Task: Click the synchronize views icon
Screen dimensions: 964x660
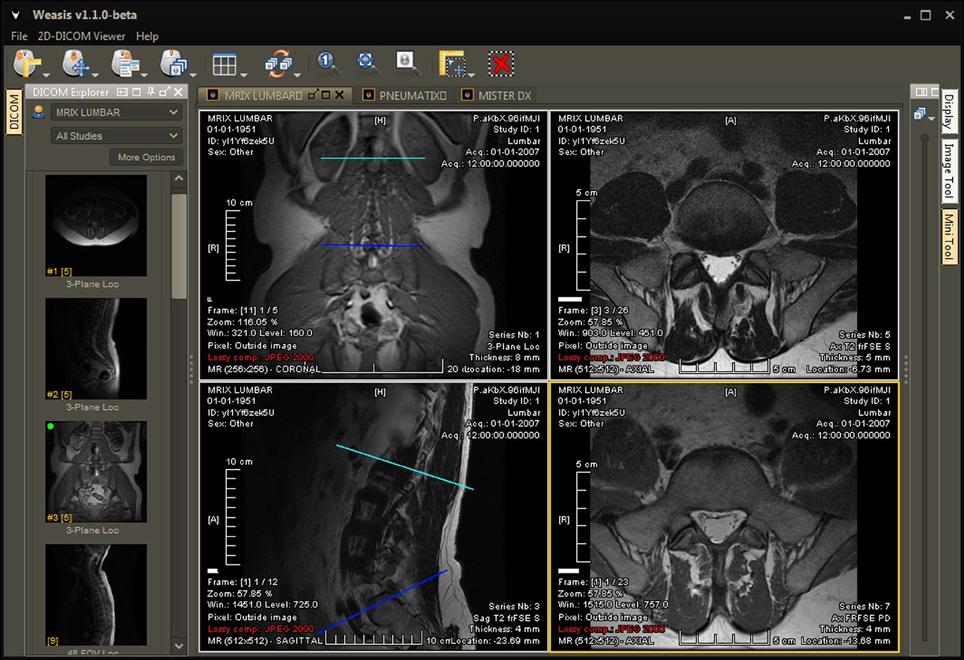Action: 278,64
